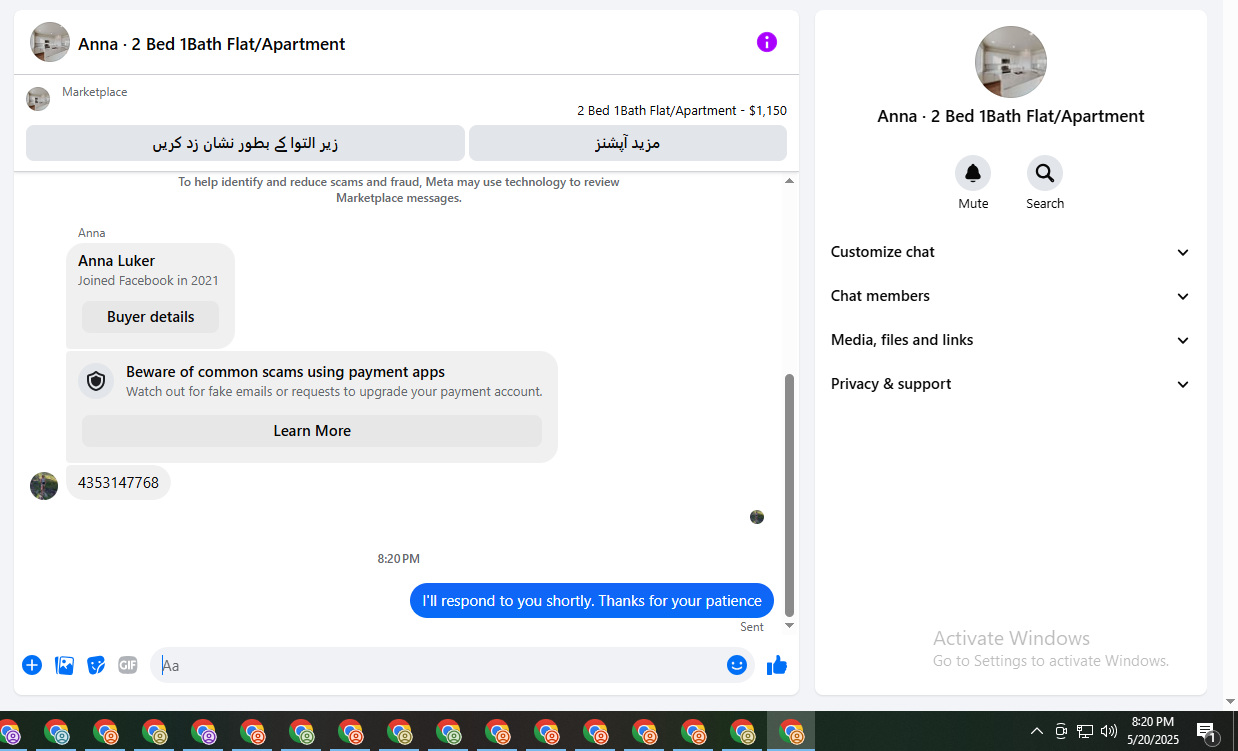Search in conversation using the magnifier icon
1238x751 pixels.
1045,174
